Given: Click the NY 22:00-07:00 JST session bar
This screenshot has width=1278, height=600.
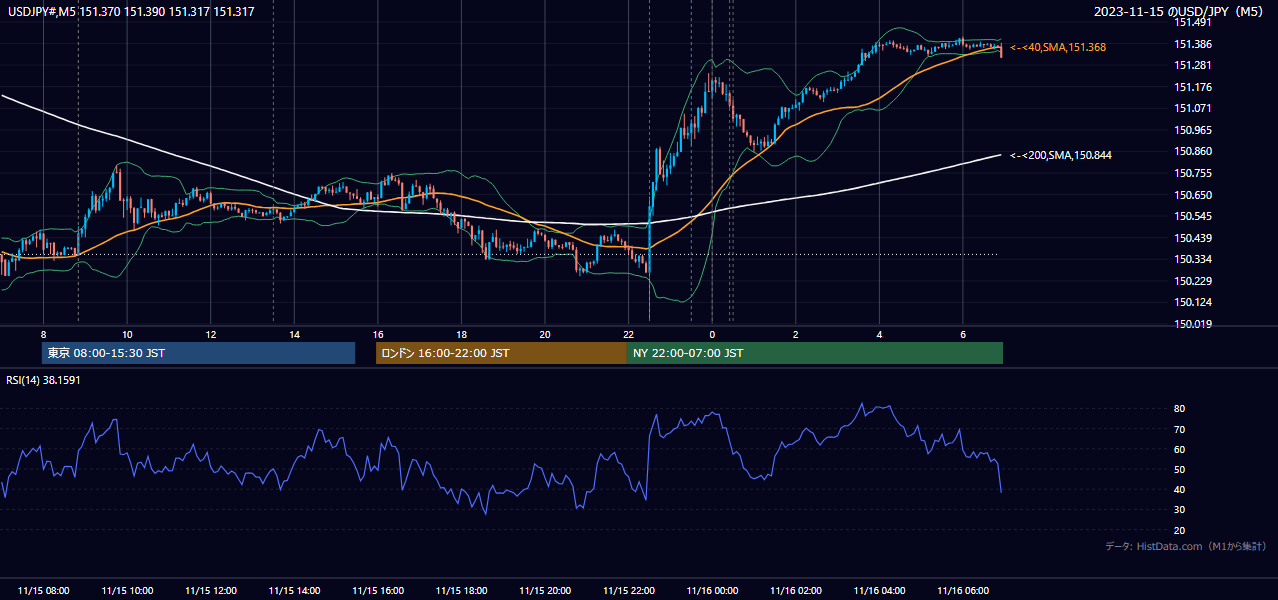Looking at the screenshot, I should point(815,353).
